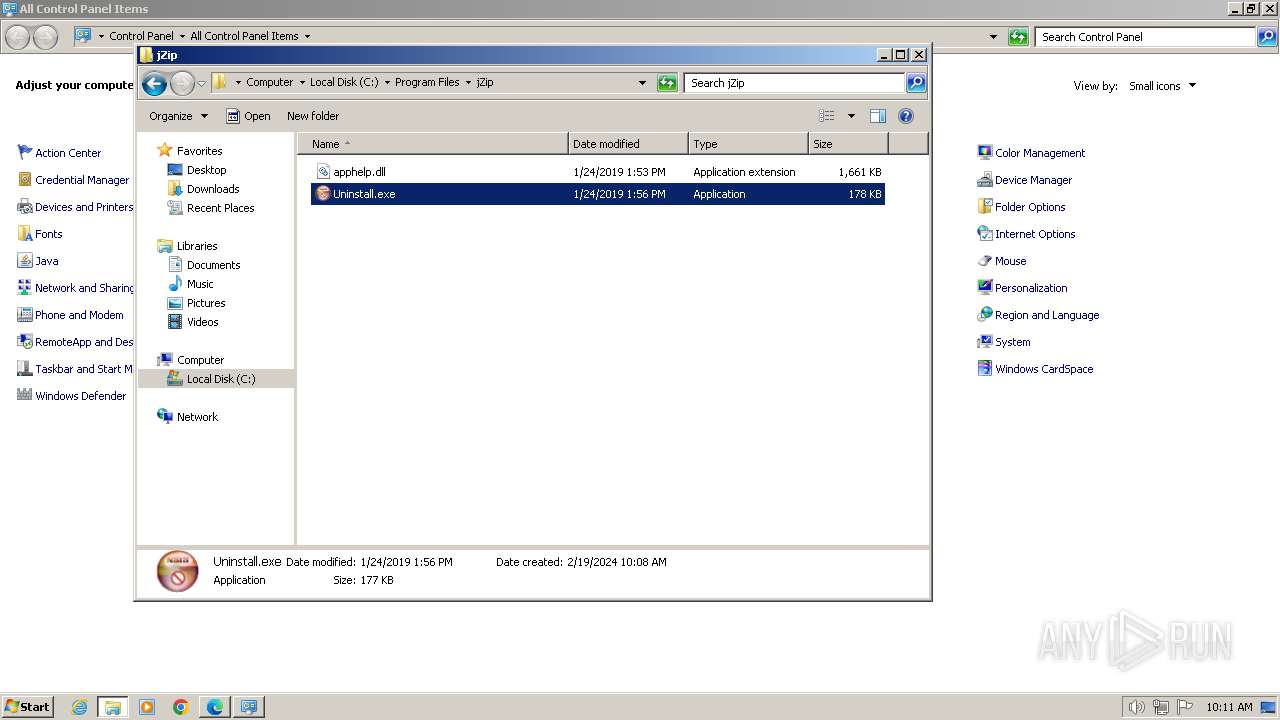
Task: Click the Forward arrow in jZip window
Action: [182, 83]
